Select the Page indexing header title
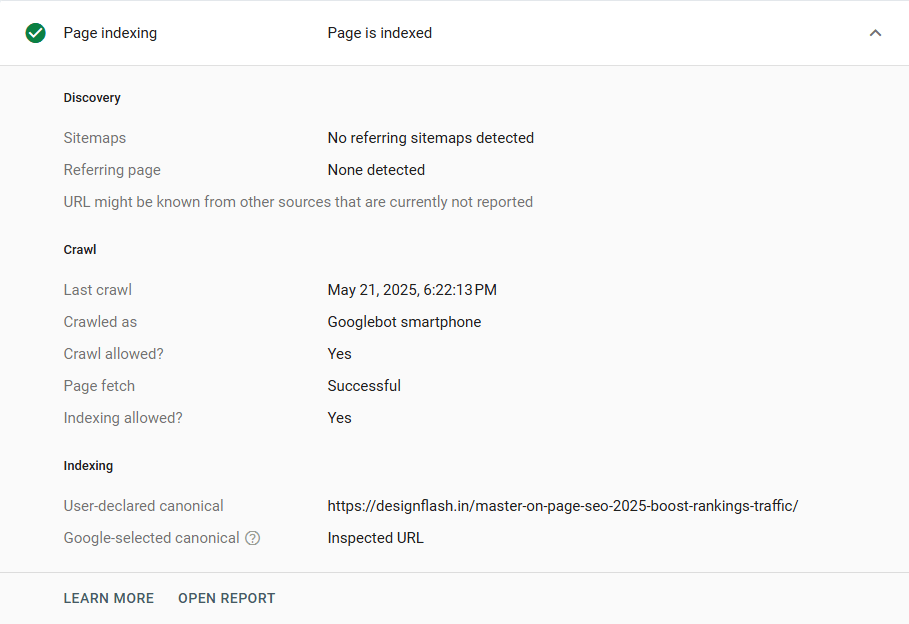Screen dimensions: 909x624 (x=110, y=33)
